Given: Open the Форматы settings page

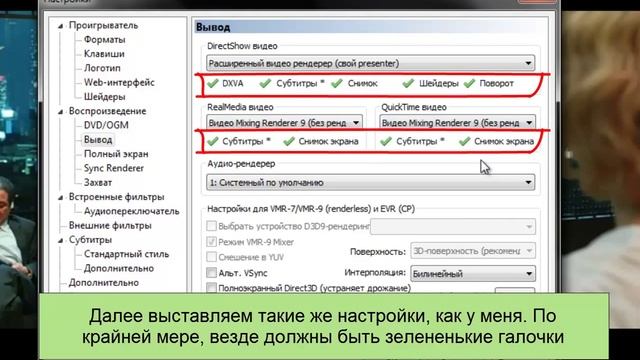Looking at the screenshot, I should 104,40.
